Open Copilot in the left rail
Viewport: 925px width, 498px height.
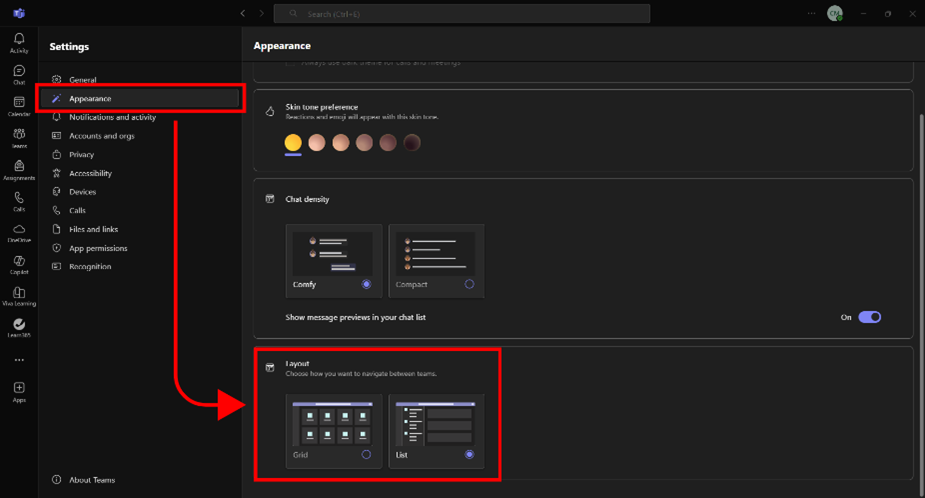point(19,264)
